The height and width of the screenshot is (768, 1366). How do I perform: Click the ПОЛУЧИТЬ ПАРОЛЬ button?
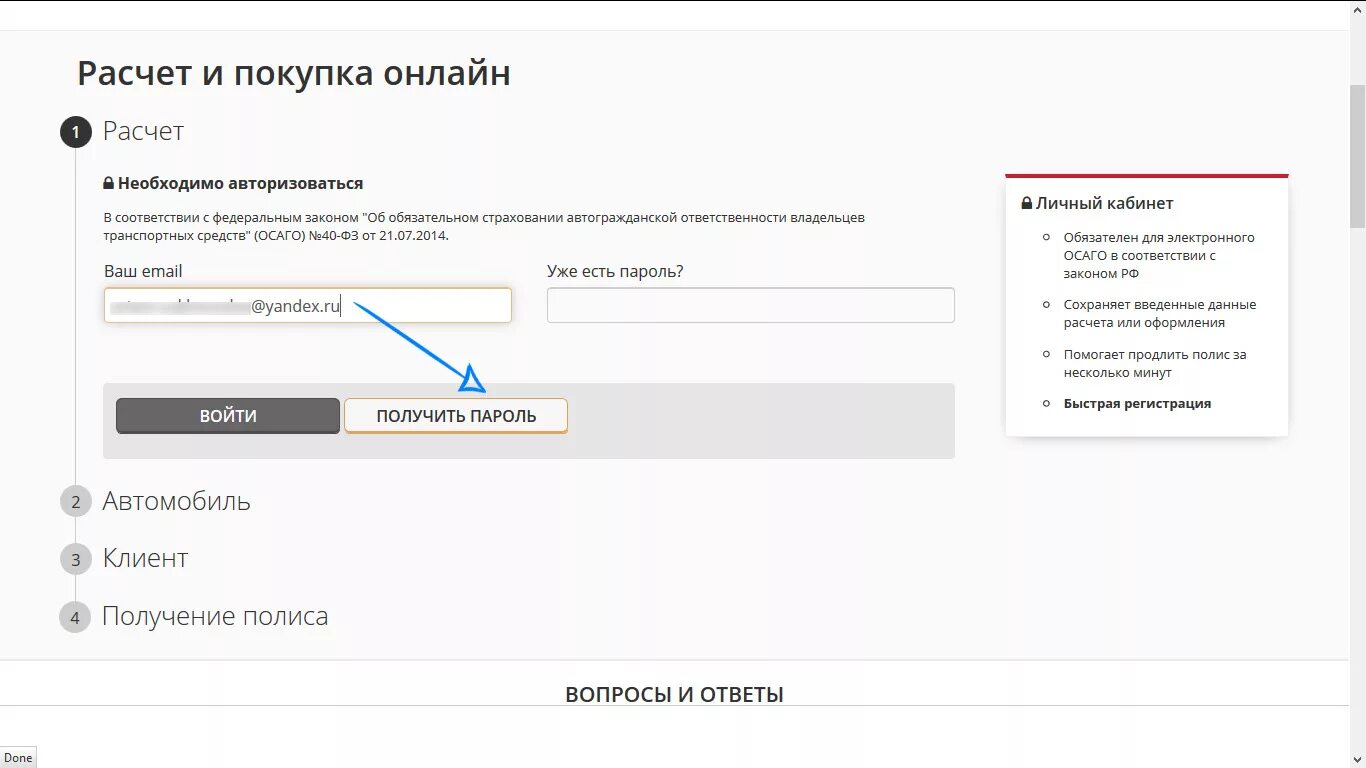pos(456,416)
